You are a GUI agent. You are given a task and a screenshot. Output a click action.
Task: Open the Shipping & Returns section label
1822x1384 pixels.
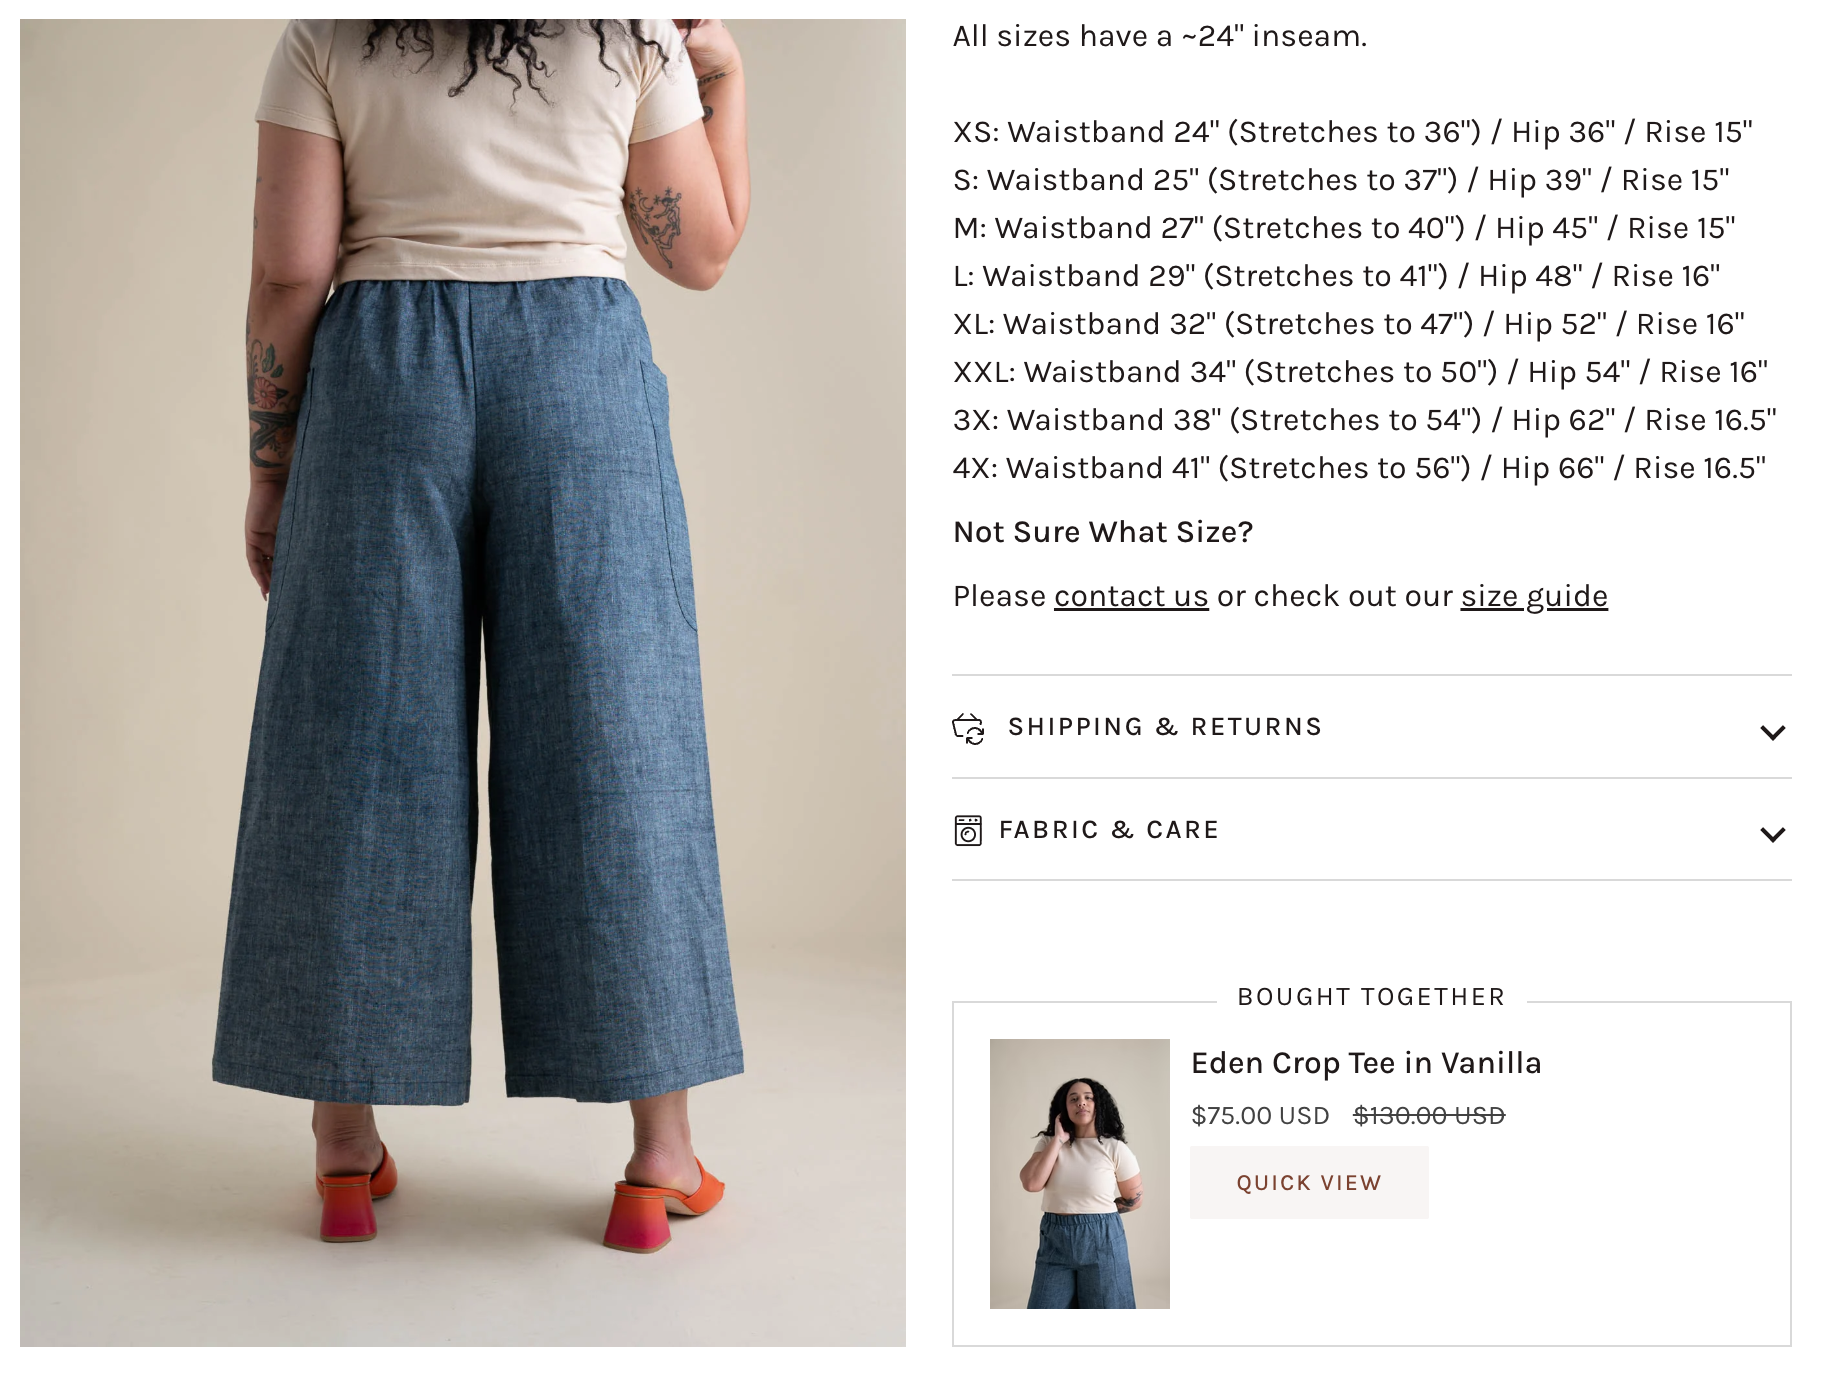click(1165, 727)
